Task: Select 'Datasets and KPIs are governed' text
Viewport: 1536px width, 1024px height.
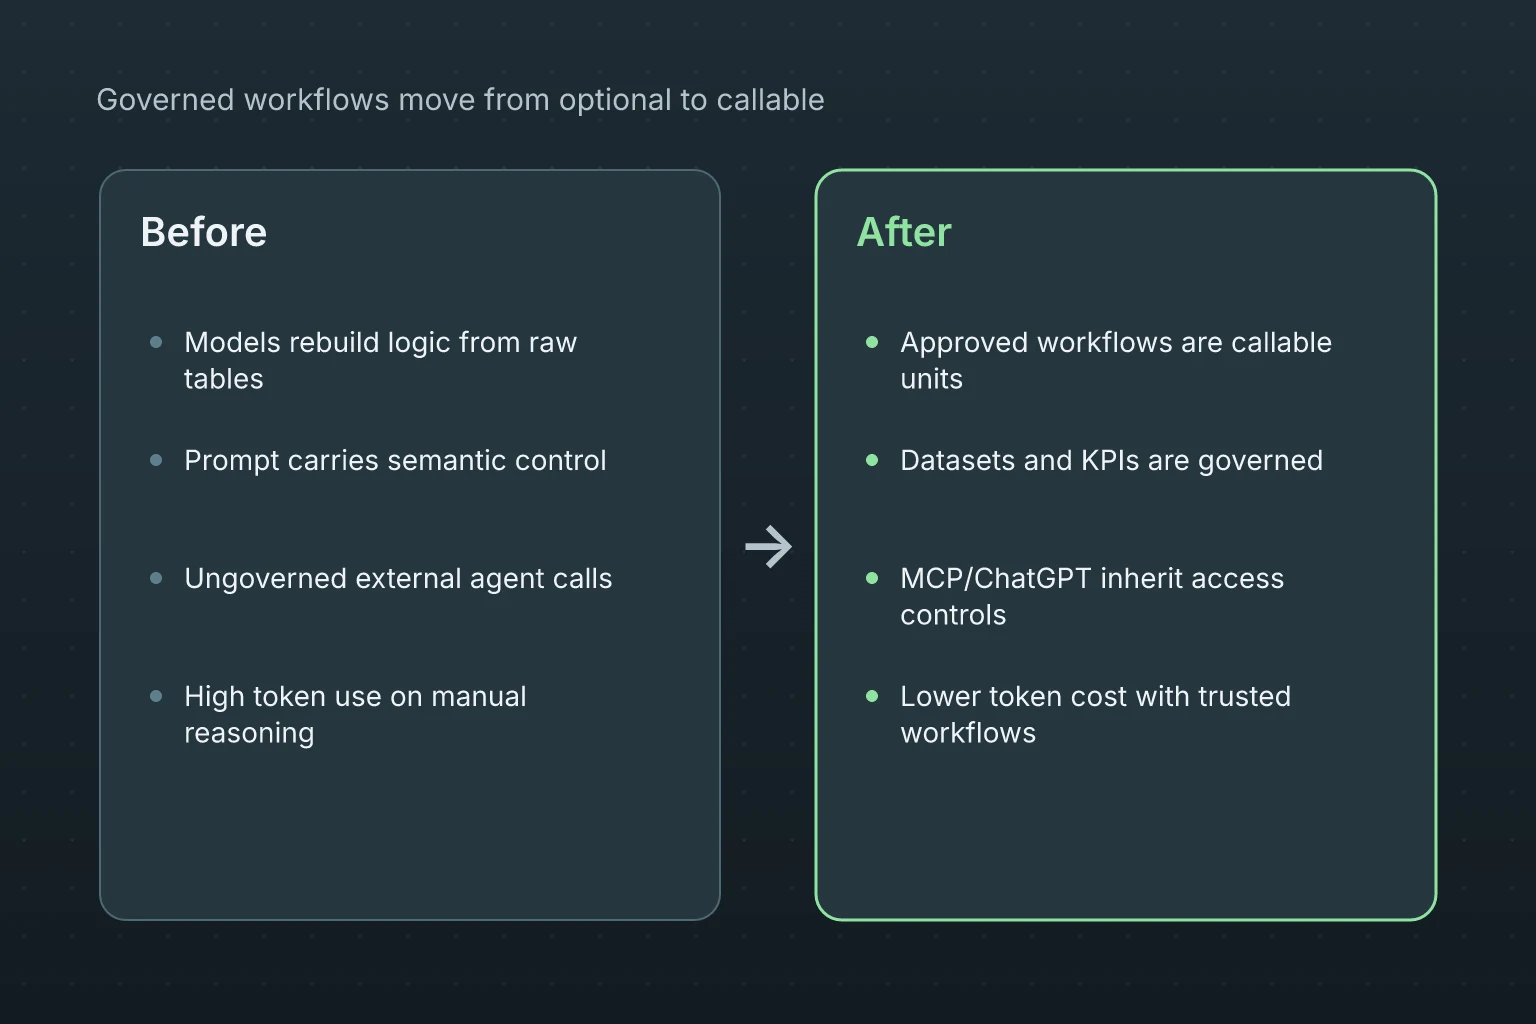Action: 1111,460
